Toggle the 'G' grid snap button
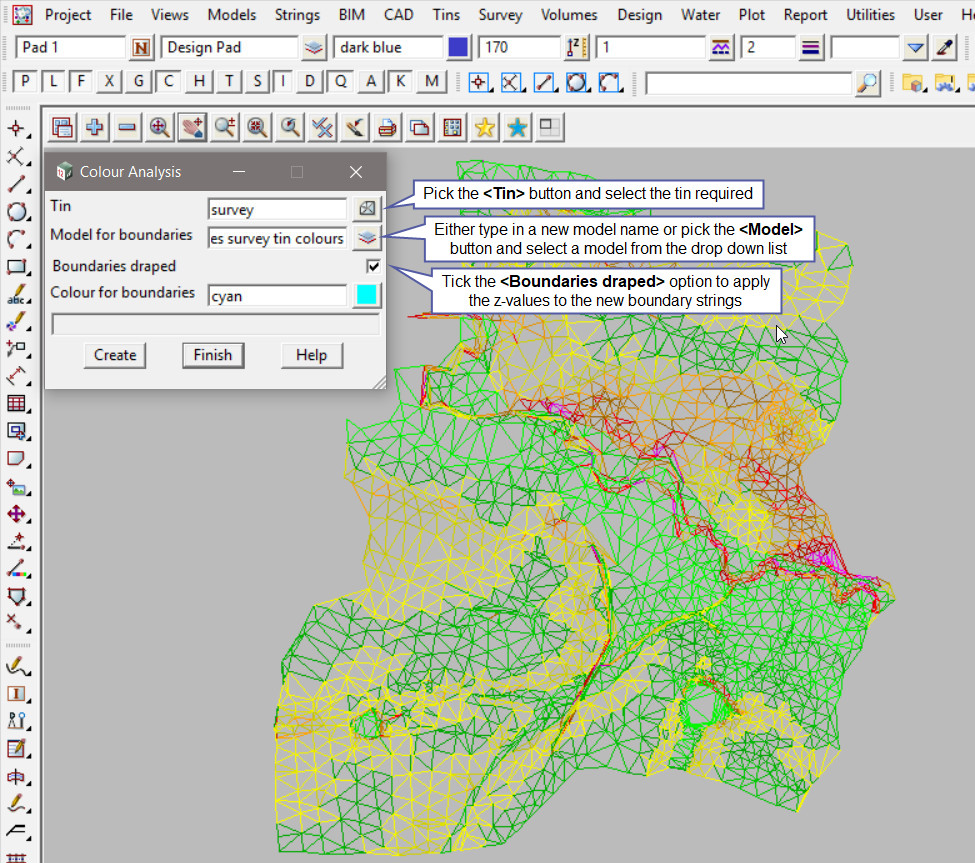The image size is (975, 863). [x=138, y=82]
